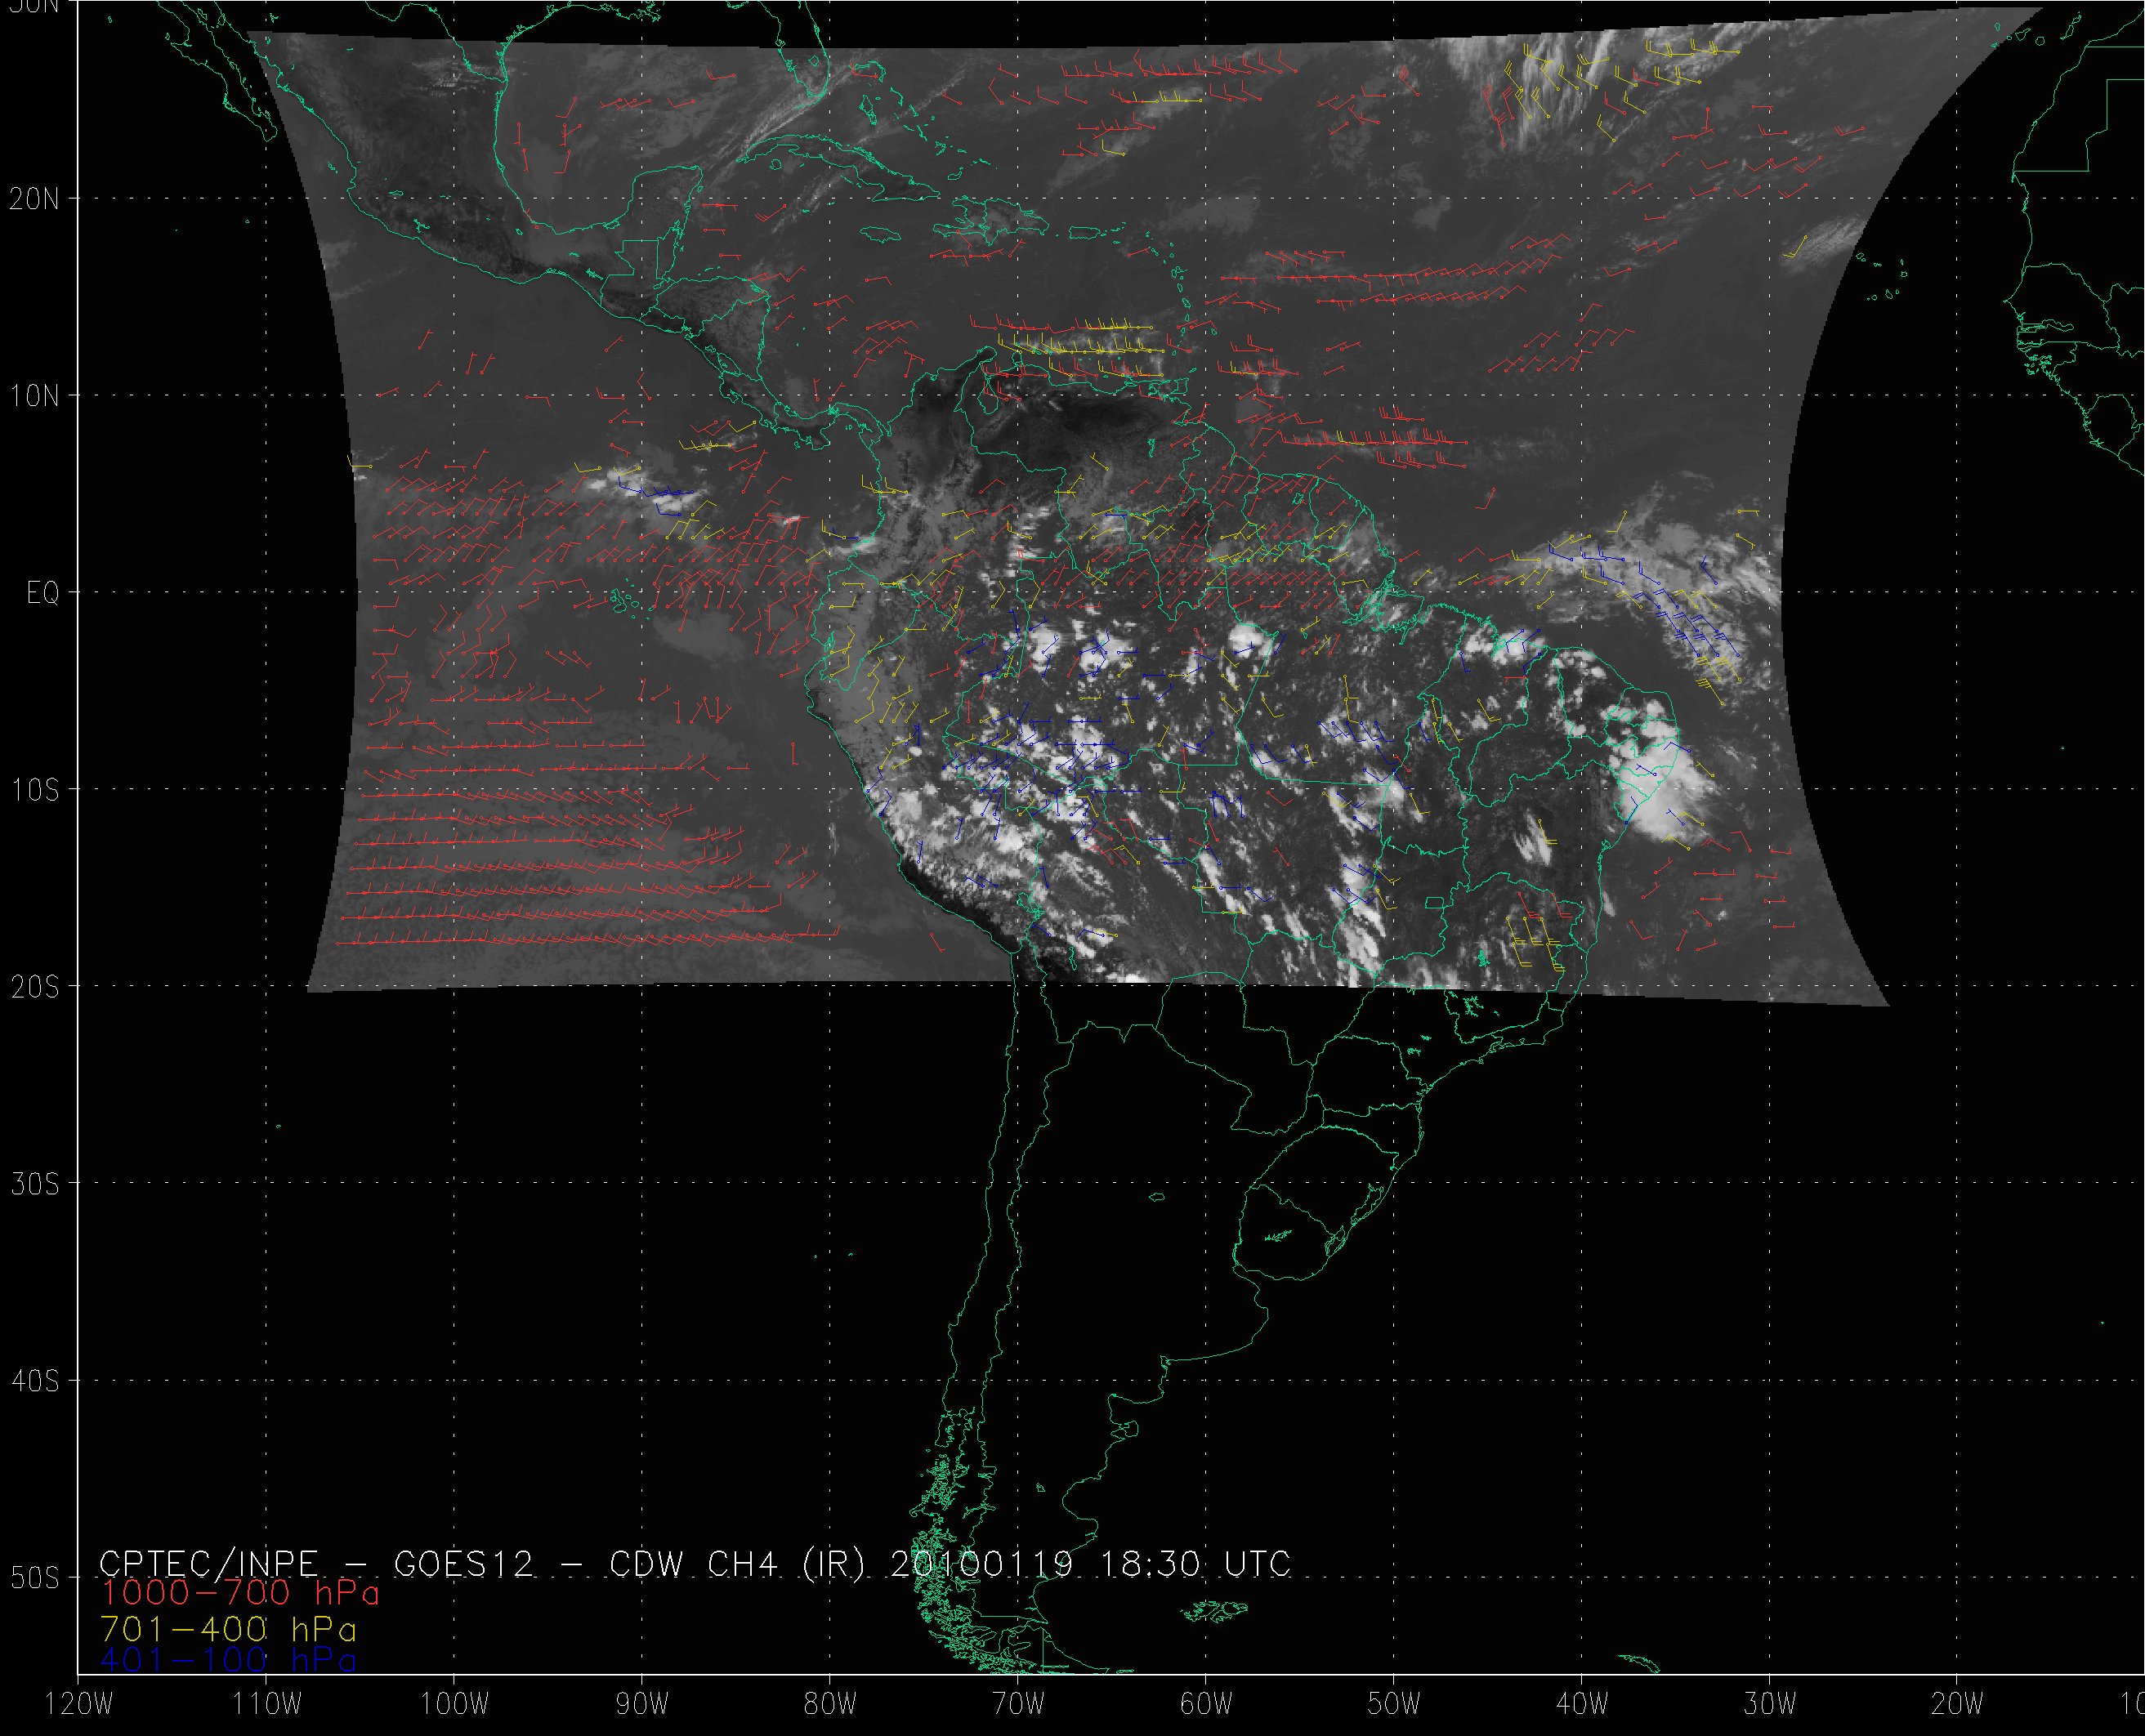The width and height of the screenshot is (2145, 1736).
Task: Click the blue 401-100 hPa legend label
Action: point(229,1660)
